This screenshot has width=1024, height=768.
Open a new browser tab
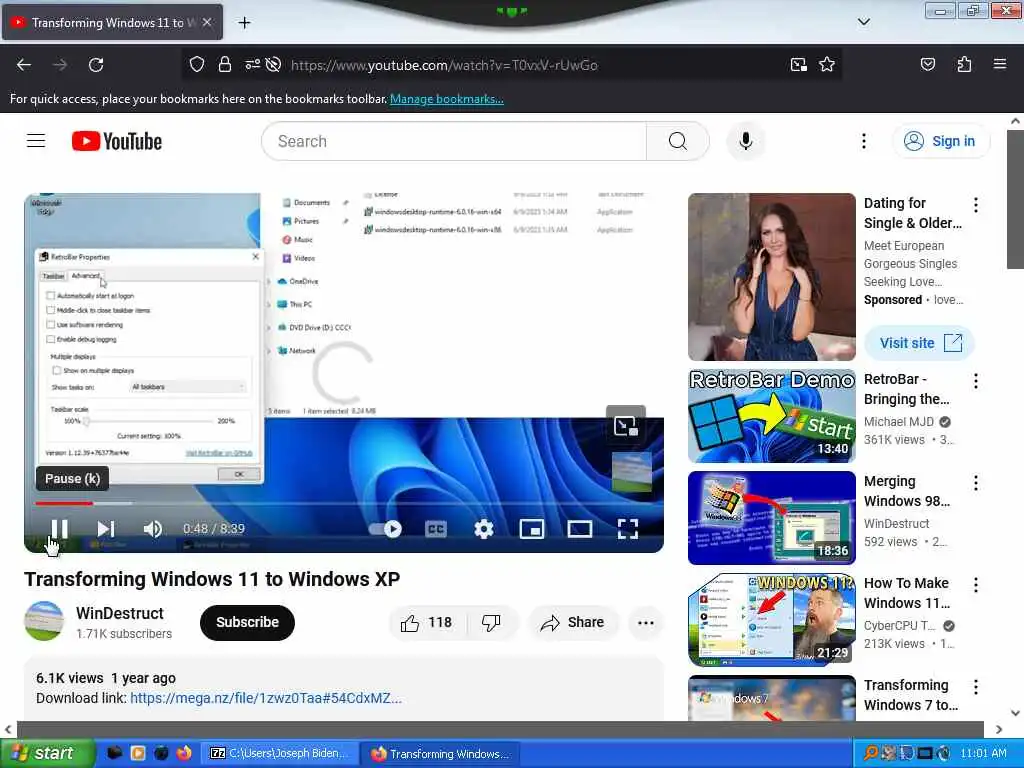point(244,23)
